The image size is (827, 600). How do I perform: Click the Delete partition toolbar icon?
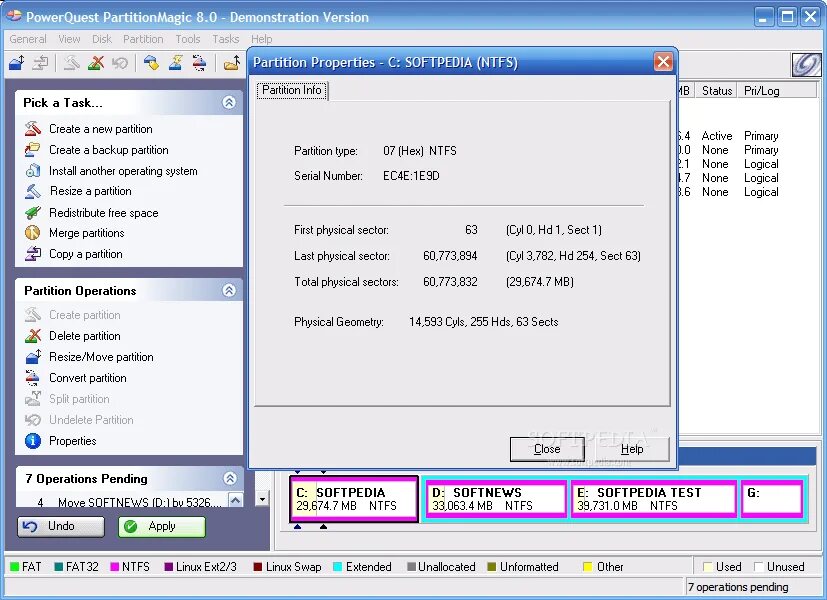click(96, 63)
